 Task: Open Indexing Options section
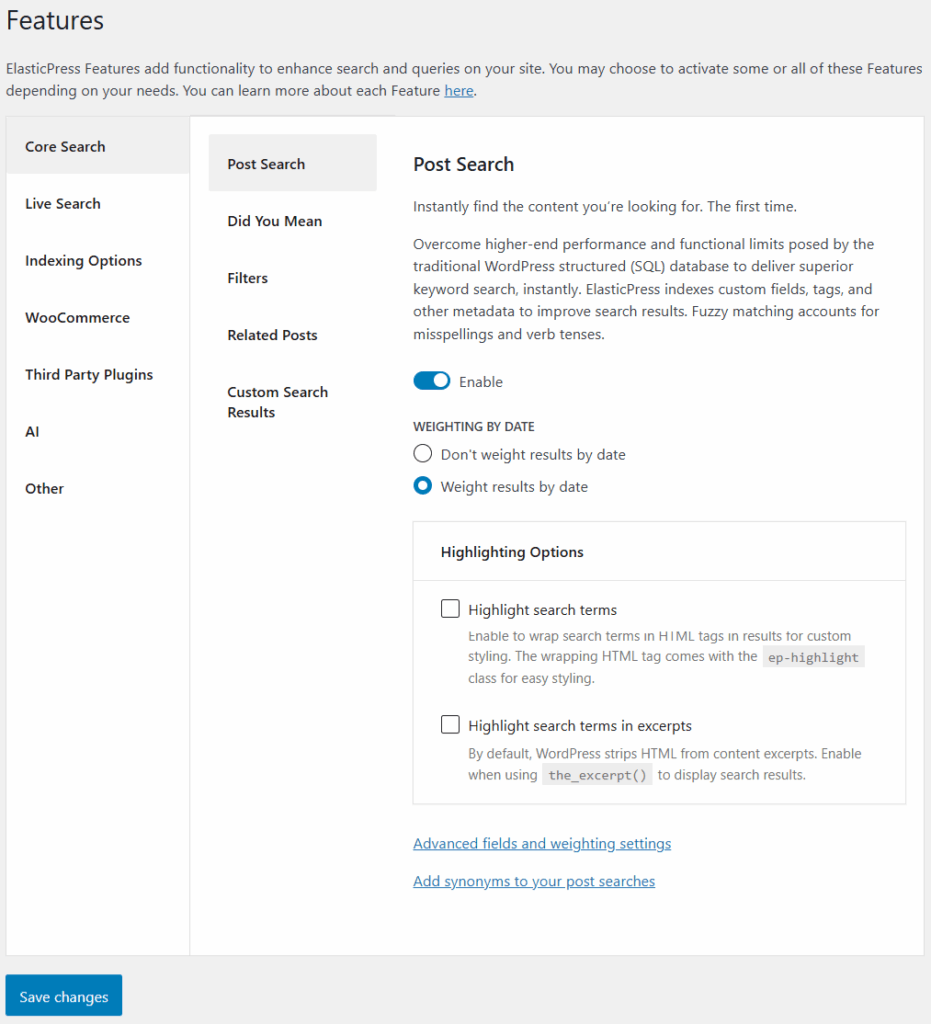point(84,261)
